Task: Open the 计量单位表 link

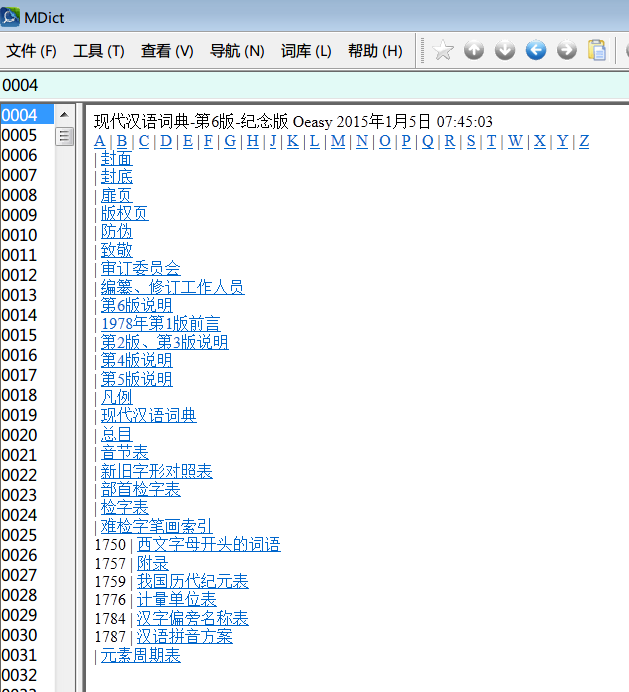Action: pos(177,600)
